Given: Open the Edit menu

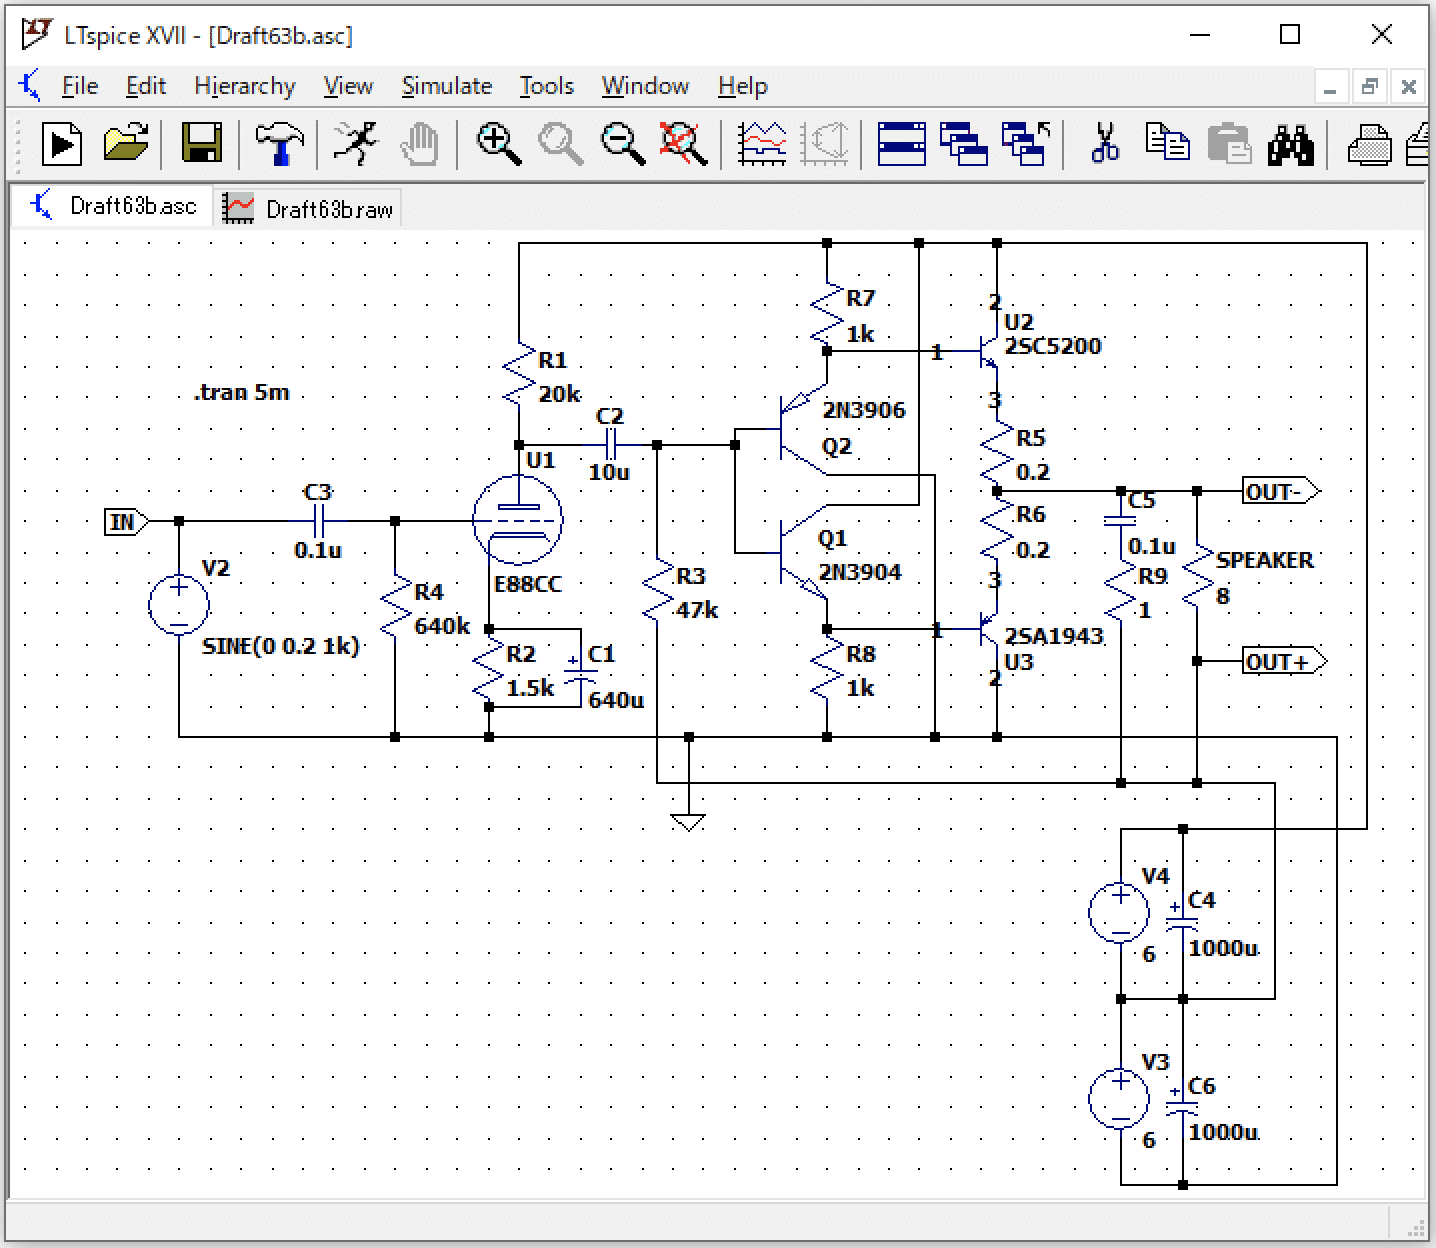Looking at the screenshot, I should click(x=146, y=86).
